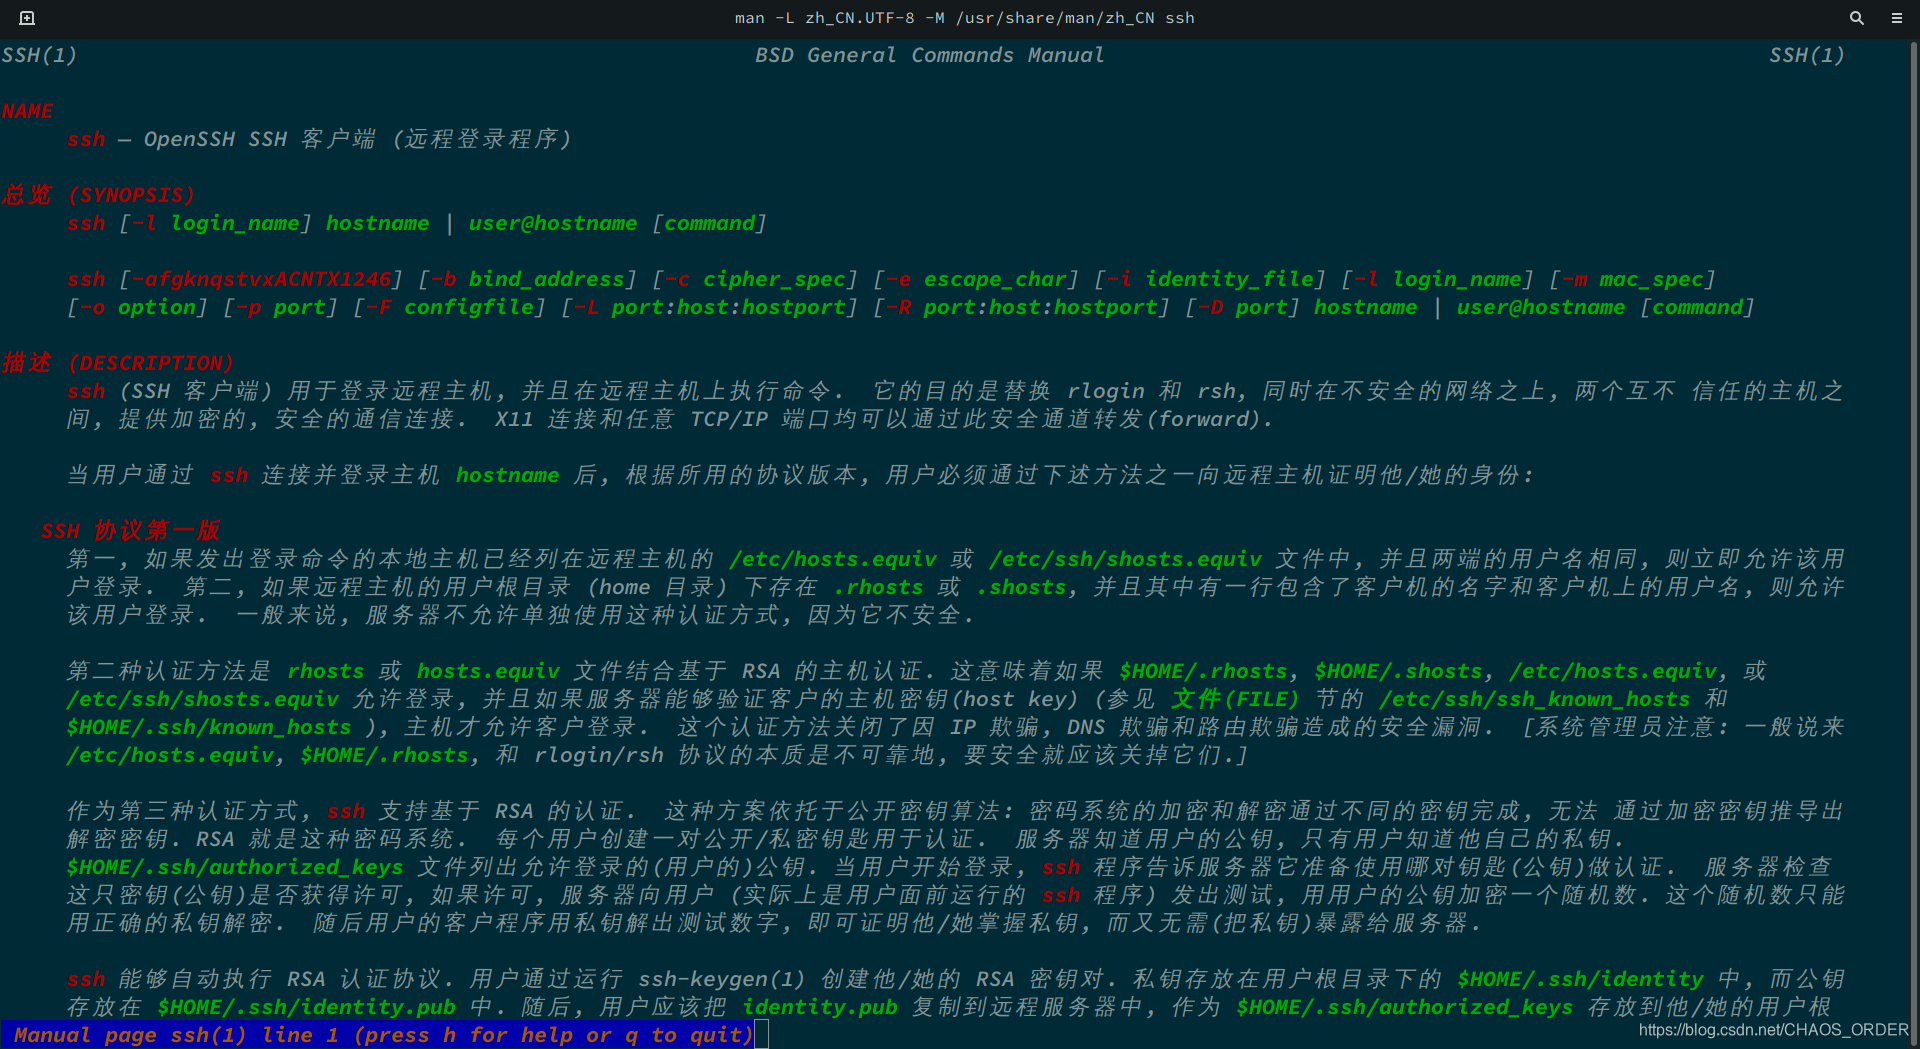Click 'ssh-keygen(1)' reference
The width and height of the screenshot is (1920, 1049).
(722, 979)
